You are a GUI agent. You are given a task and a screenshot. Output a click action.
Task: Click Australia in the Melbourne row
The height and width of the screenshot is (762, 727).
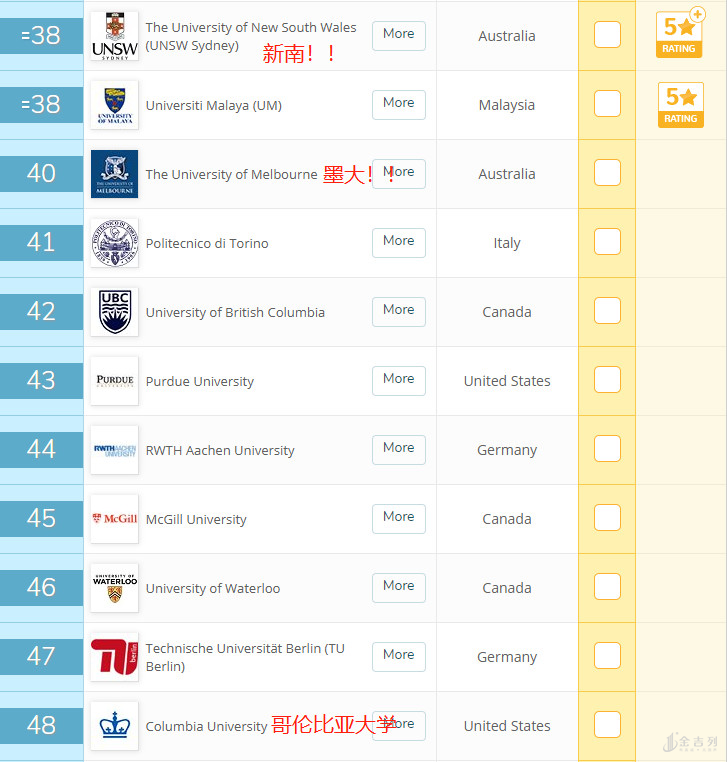pyautogui.click(x=507, y=174)
